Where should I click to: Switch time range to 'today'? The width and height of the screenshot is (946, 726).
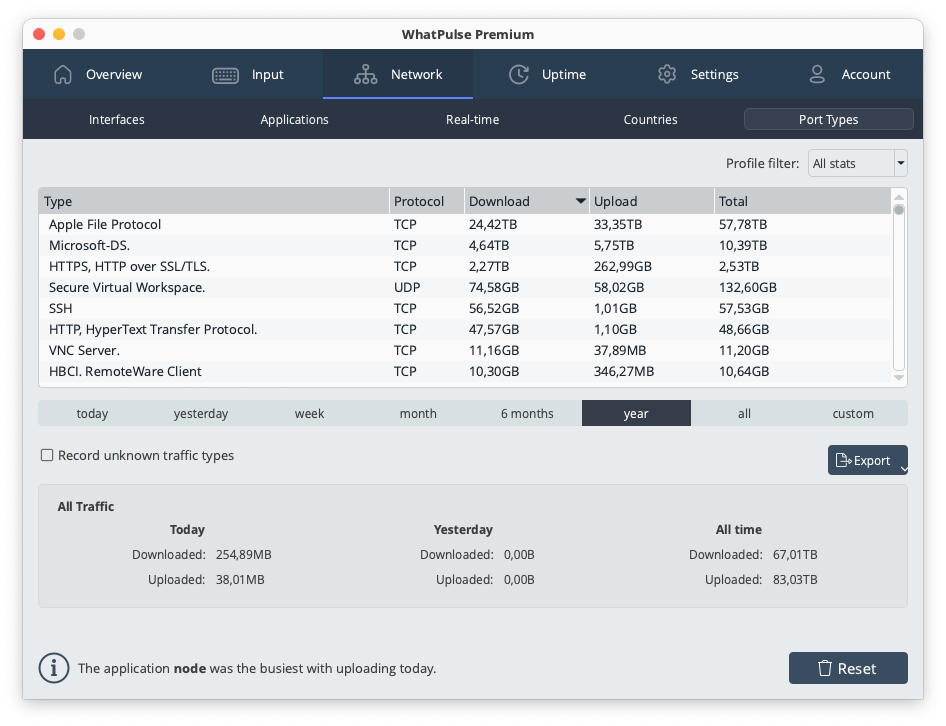pyautogui.click(x=92, y=414)
